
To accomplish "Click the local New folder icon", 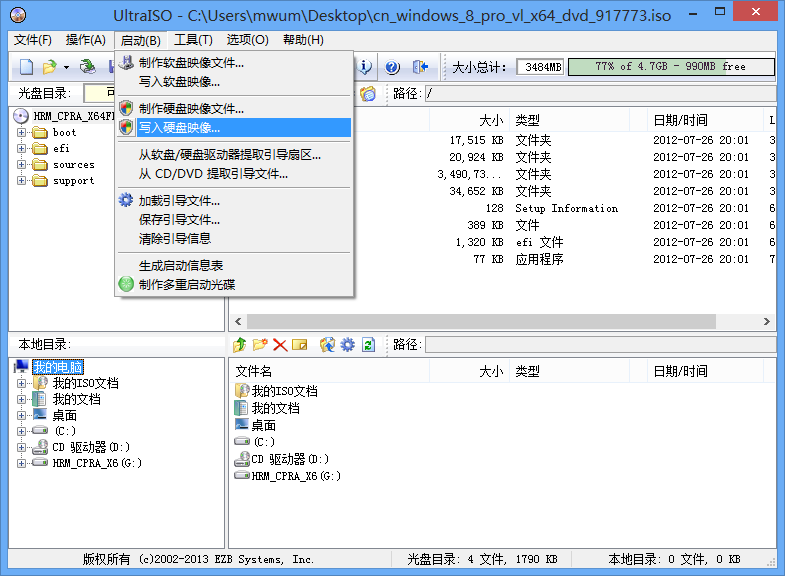I will (260, 345).
